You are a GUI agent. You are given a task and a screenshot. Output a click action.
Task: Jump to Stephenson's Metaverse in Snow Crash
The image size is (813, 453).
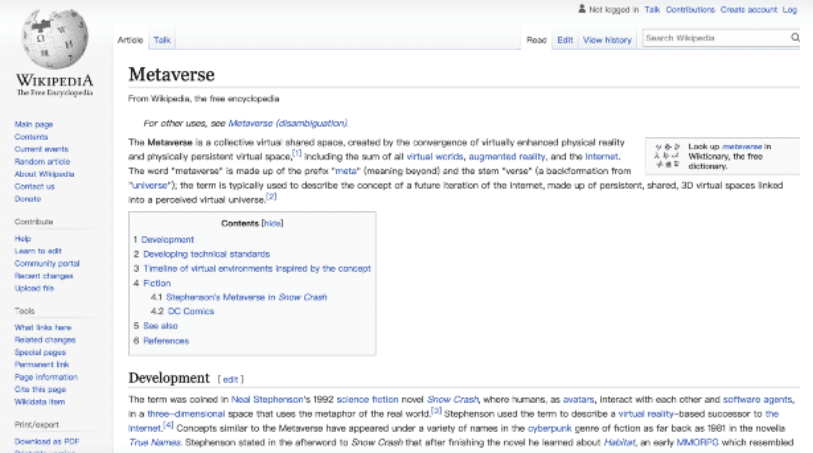pyautogui.click(x=246, y=297)
